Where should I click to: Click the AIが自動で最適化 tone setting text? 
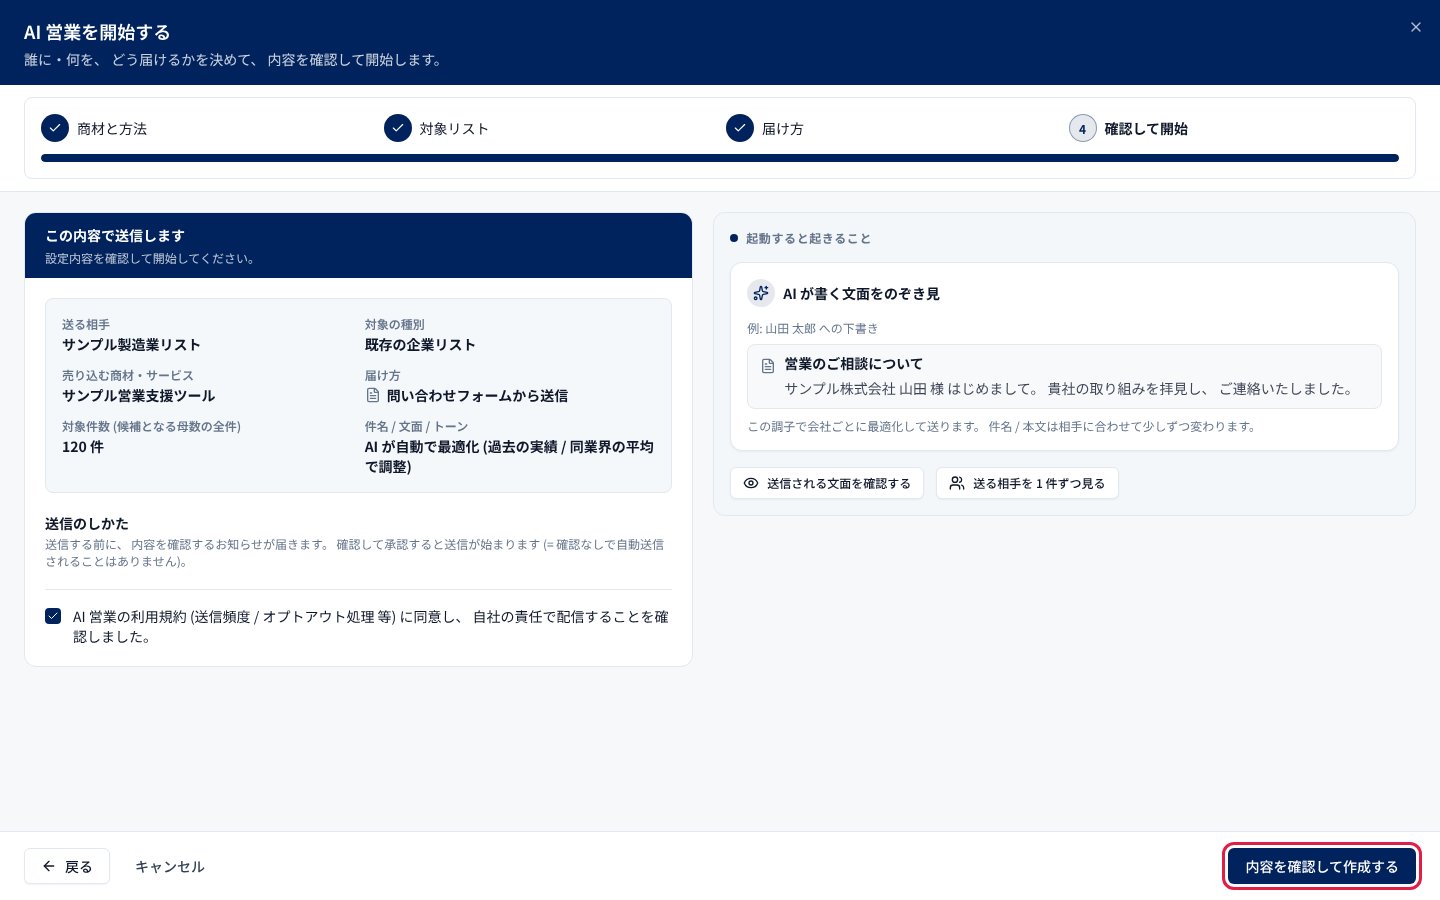pos(509,457)
